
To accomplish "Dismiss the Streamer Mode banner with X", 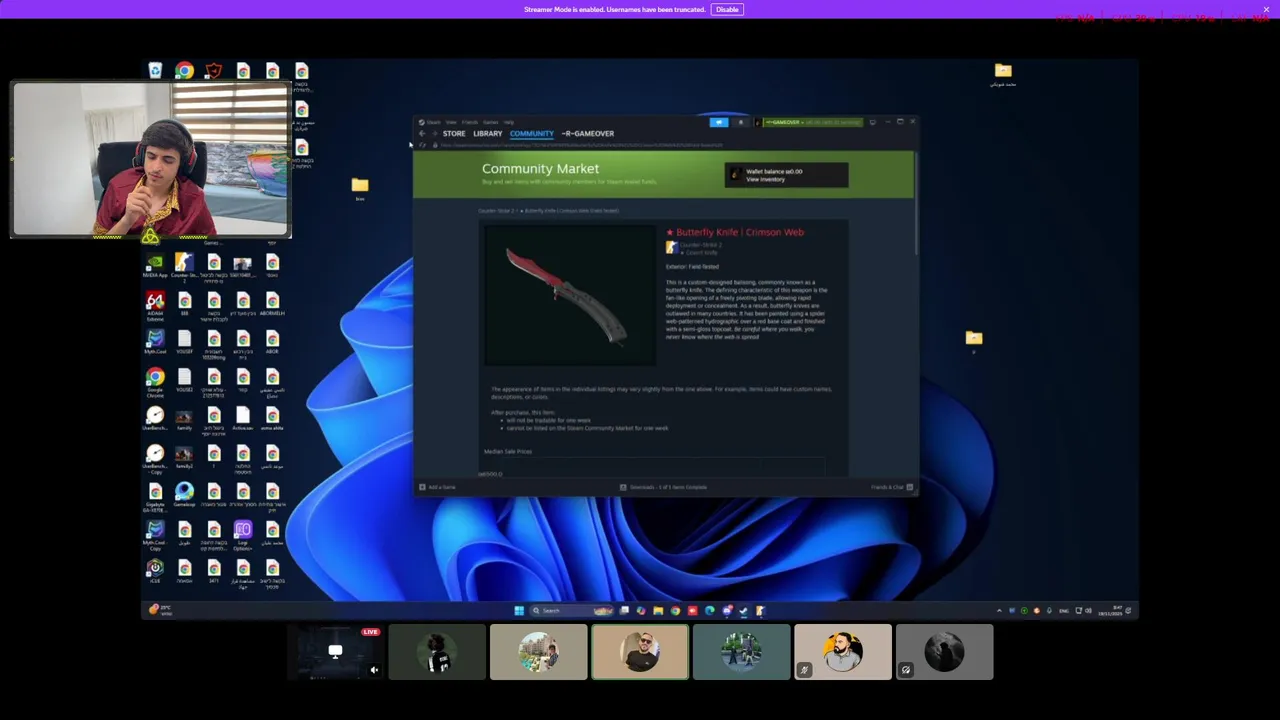I will point(1266,9).
